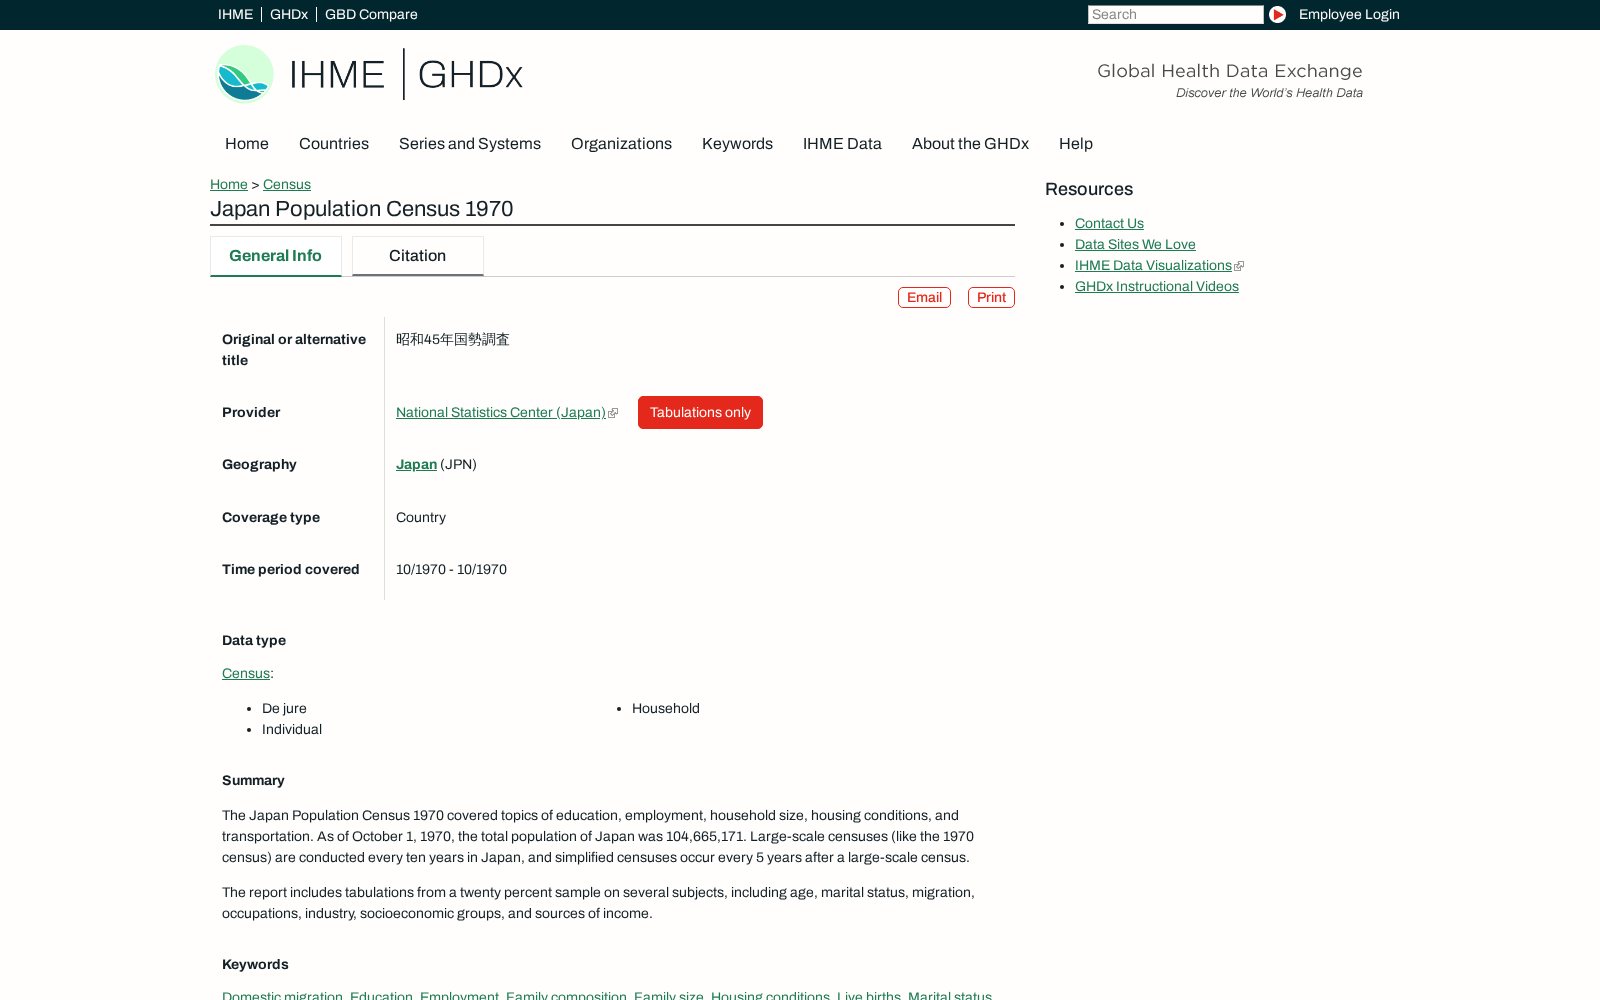Open Contact Us in Resources
This screenshot has height=1000, width=1600.
(1109, 224)
